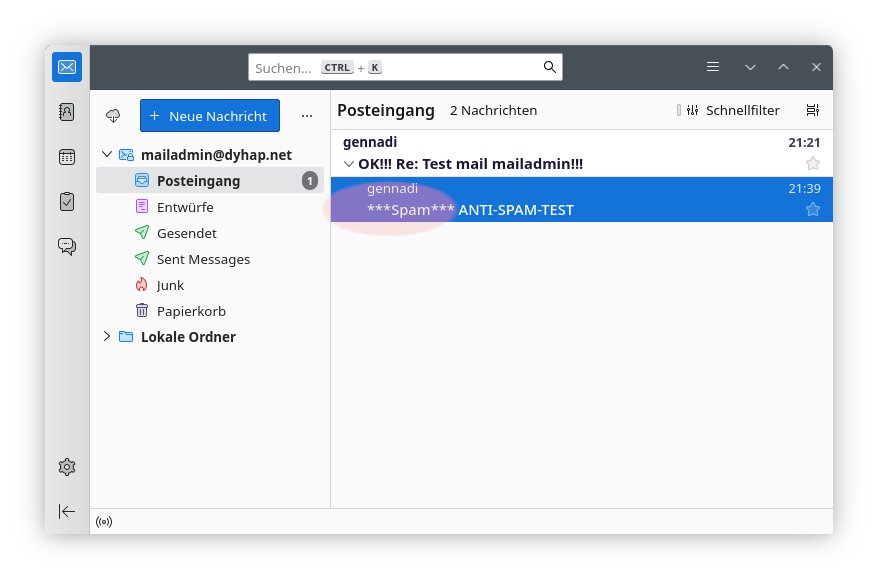The width and height of the screenshot is (878, 579).
Task: Open the Chat space
Action: (67, 246)
